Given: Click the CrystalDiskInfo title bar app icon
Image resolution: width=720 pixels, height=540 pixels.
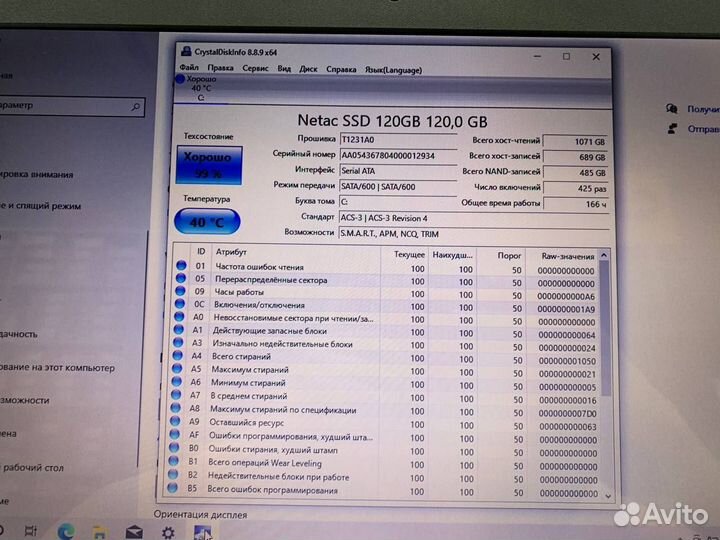Looking at the screenshot, I should 186,51.
